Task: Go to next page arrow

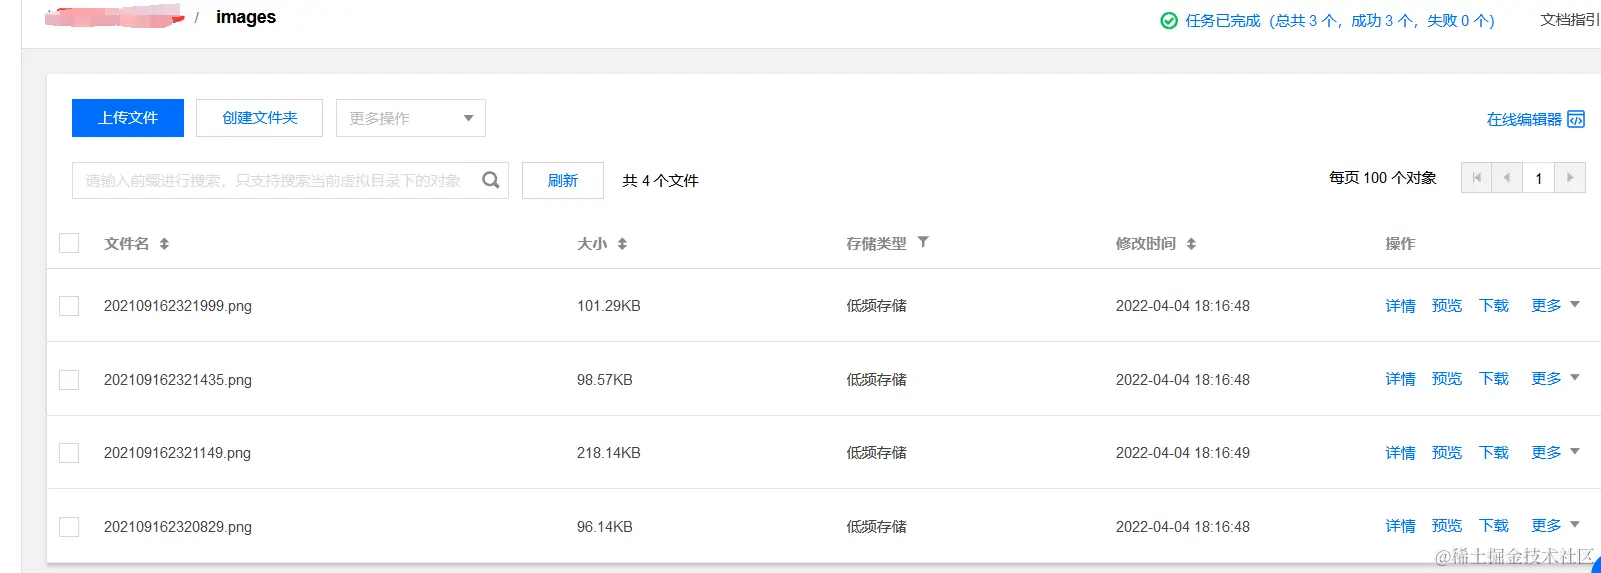Action: click(1570, 178)
